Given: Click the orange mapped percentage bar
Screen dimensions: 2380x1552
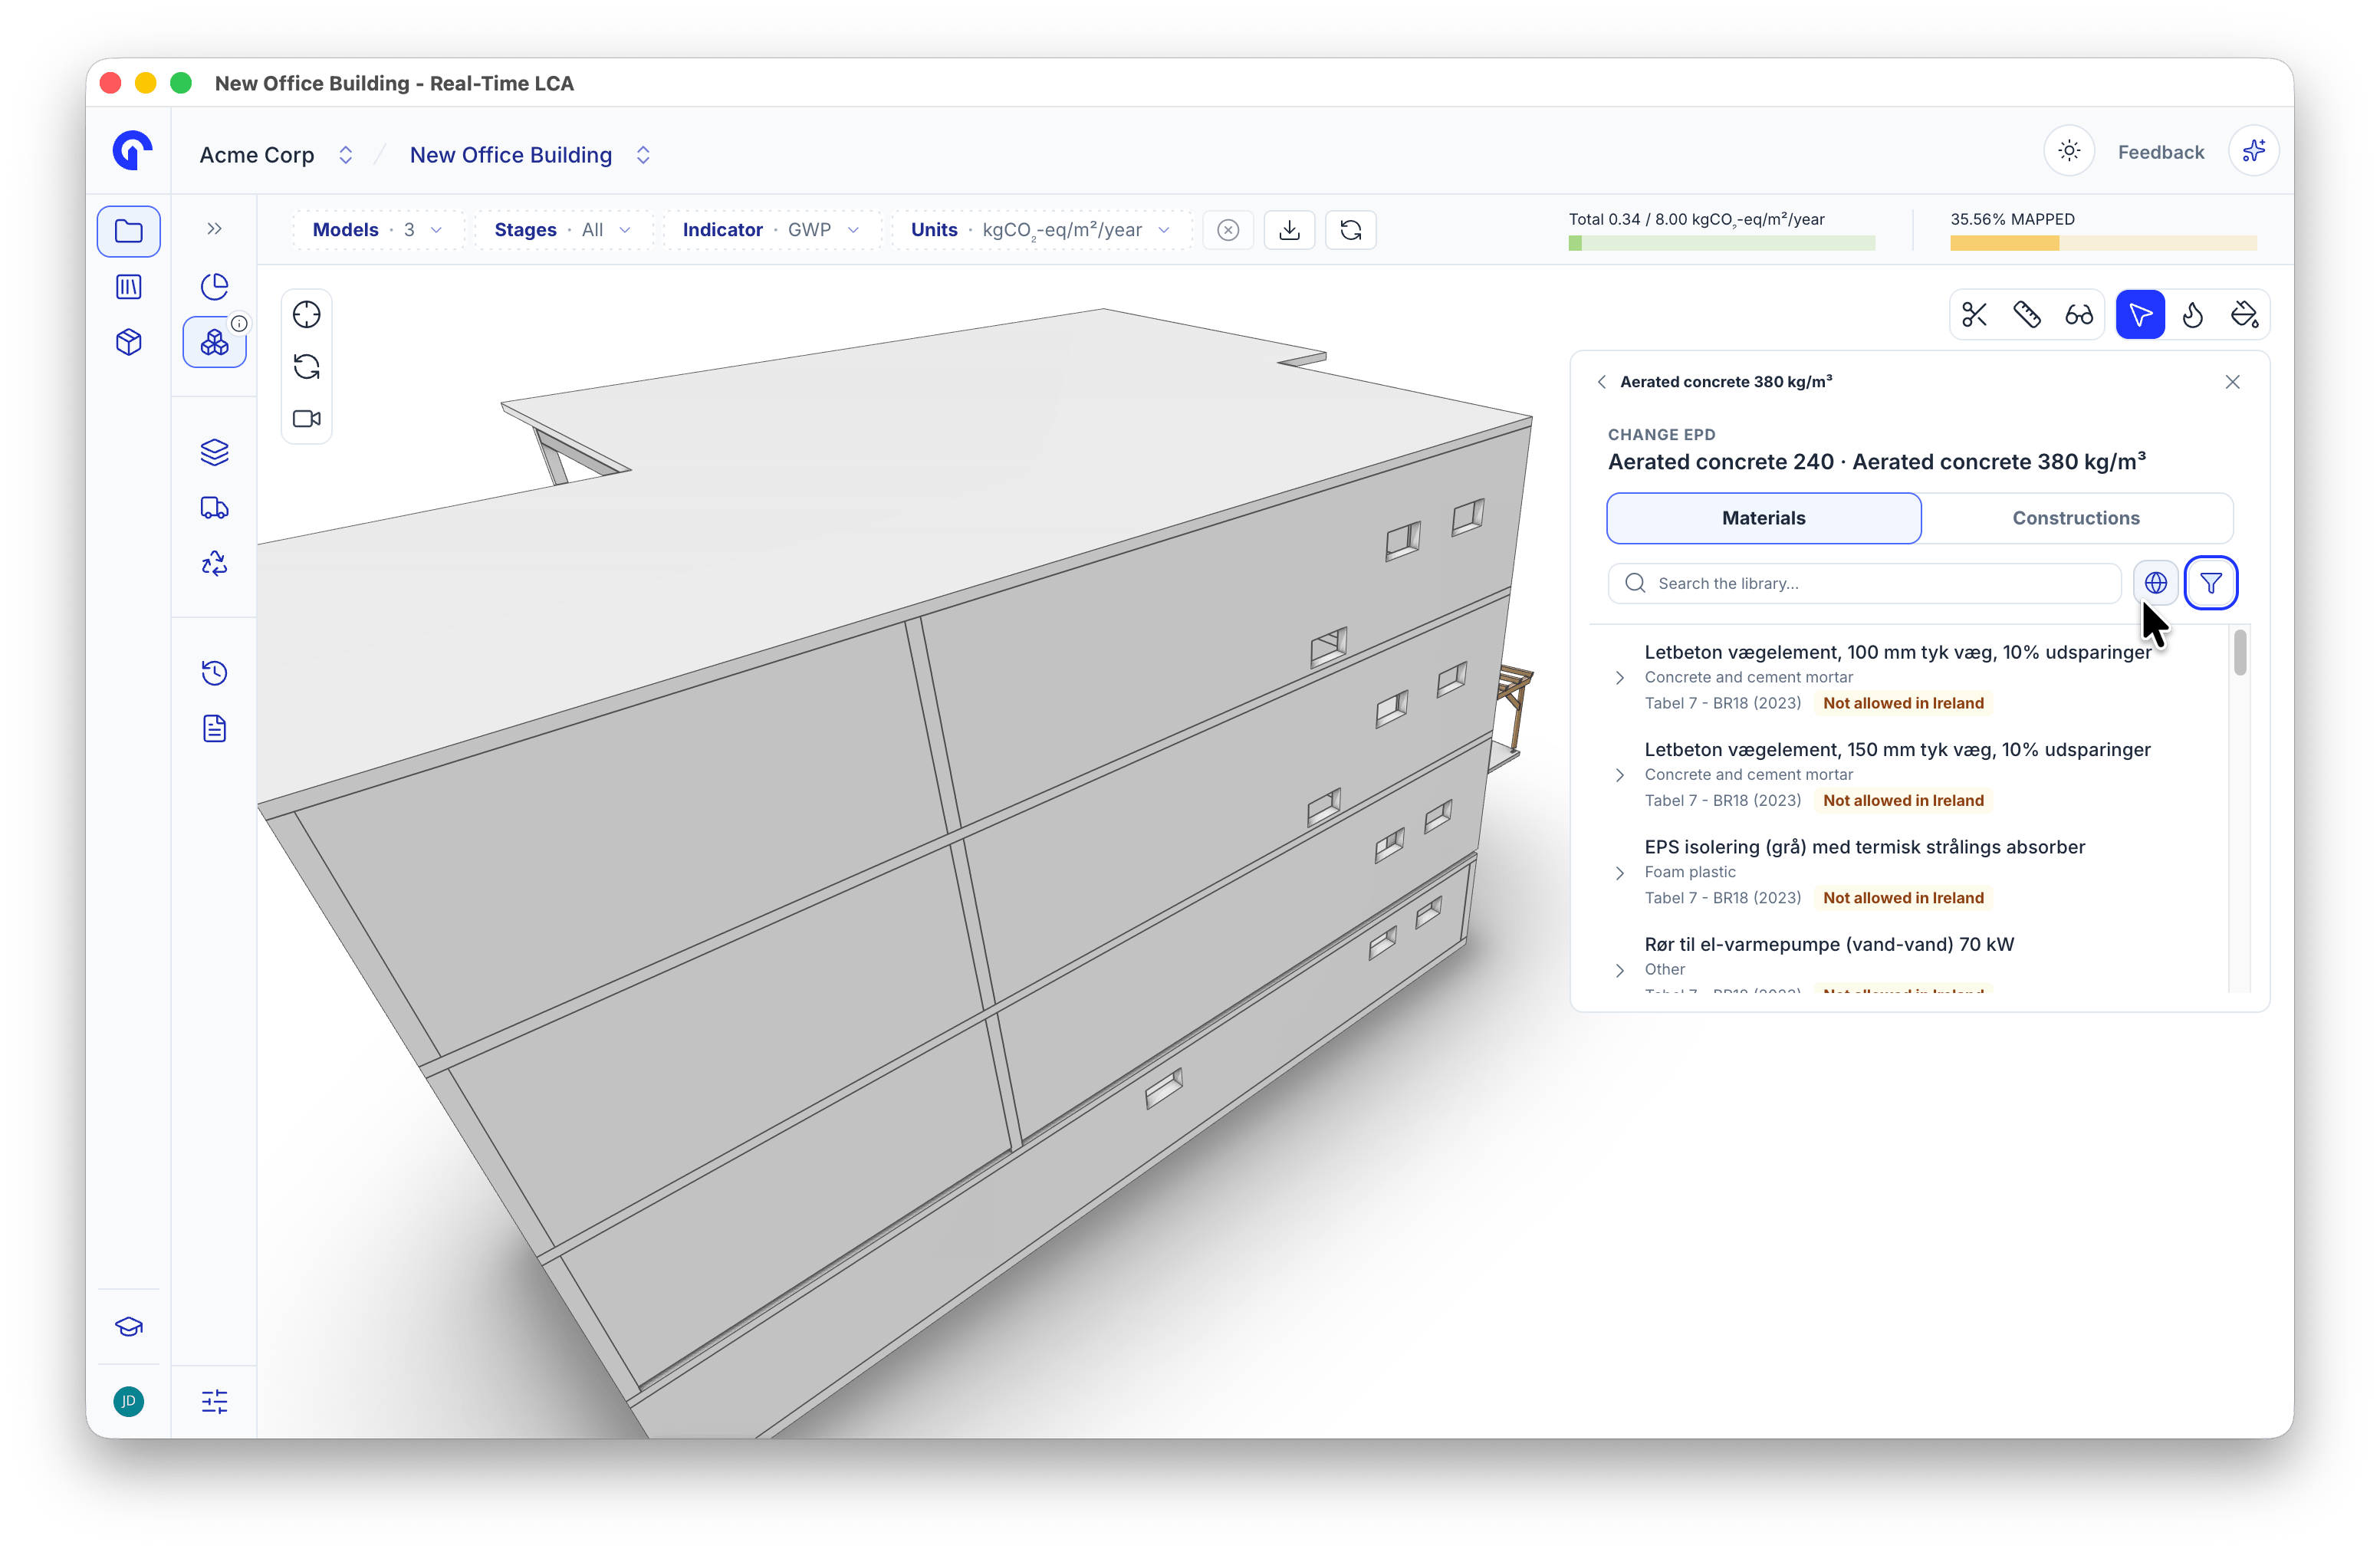Looking at the screenshot, I should point(2103,243).
